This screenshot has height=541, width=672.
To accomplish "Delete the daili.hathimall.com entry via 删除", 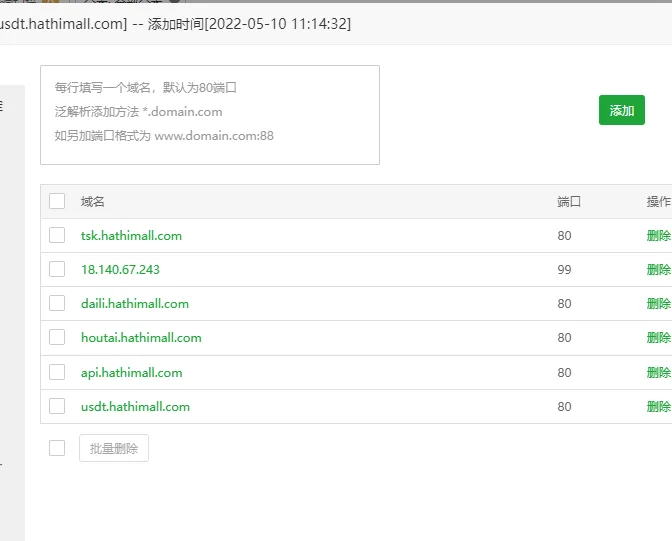I will tap(658, 304).
